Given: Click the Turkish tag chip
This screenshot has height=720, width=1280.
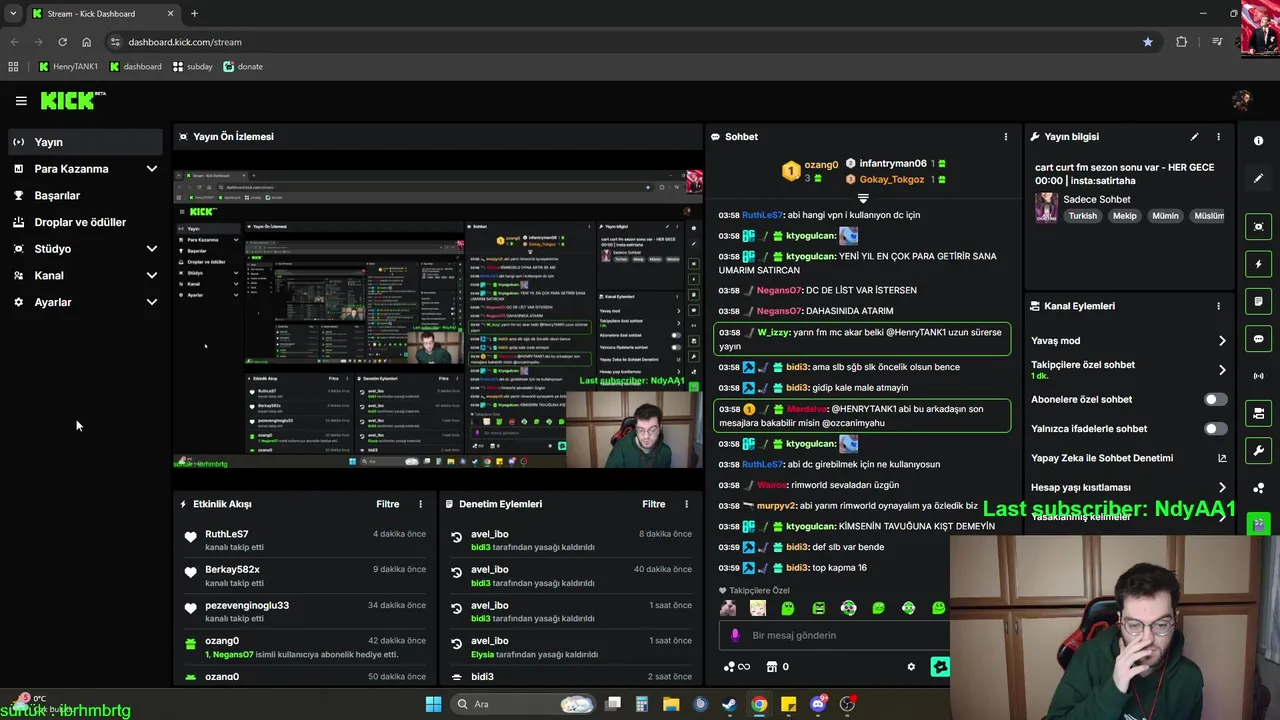Looking at the screenshot, I should point(1082,216).
